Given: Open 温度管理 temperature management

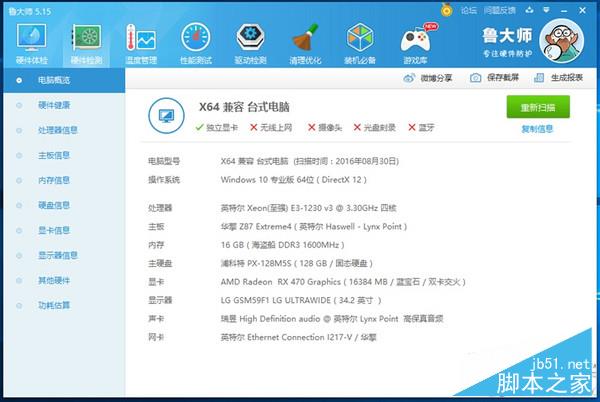Looking at the screenshot, I should 141,44.
